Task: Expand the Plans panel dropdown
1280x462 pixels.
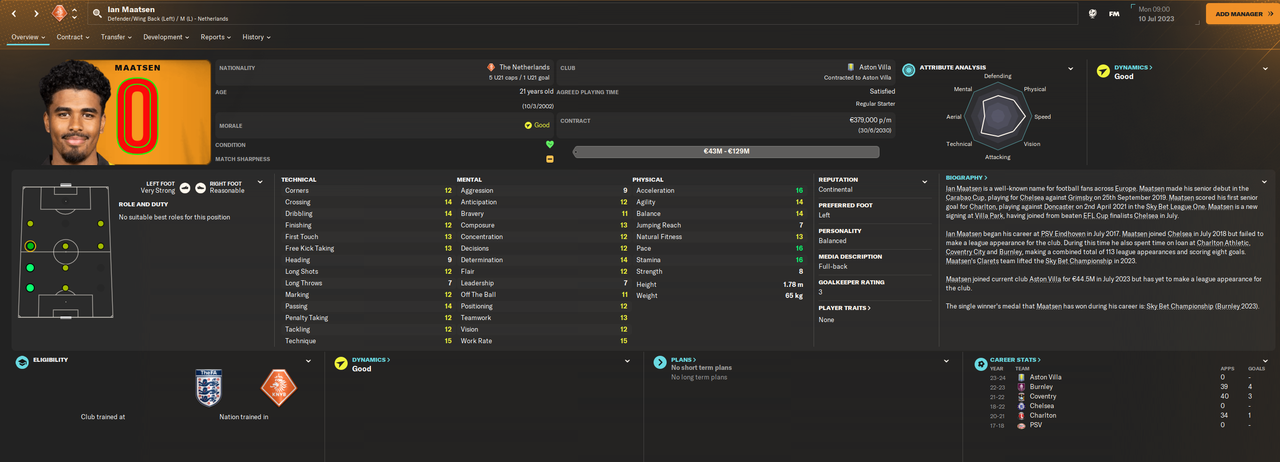Action: (946, 361)
